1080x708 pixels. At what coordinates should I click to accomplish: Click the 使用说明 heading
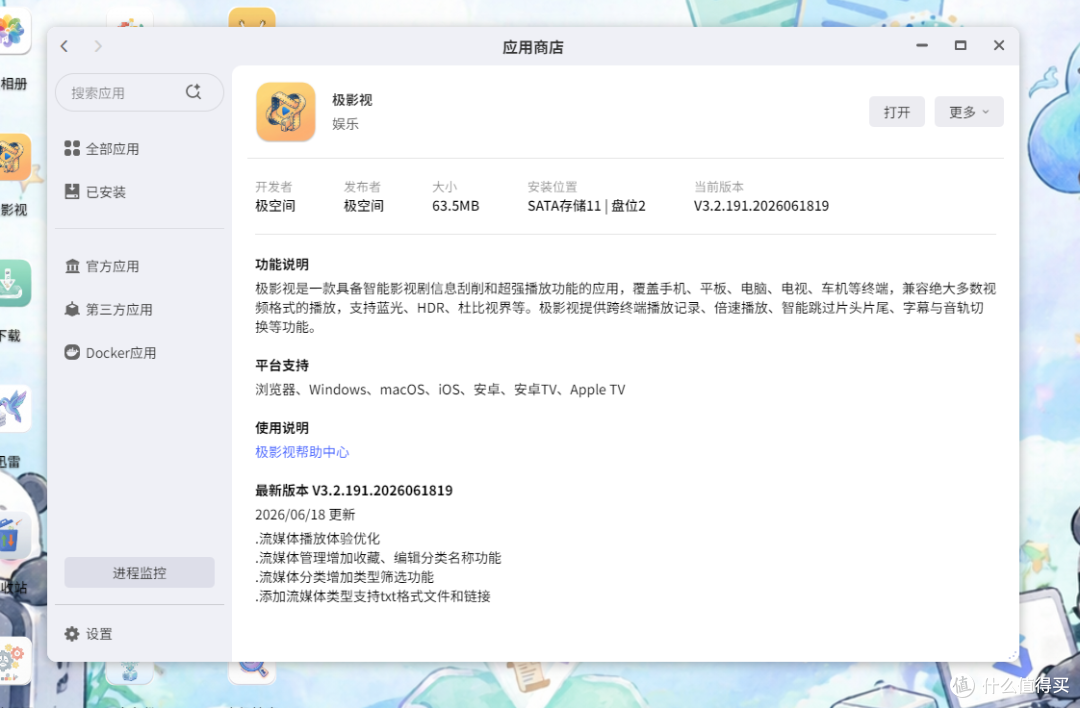click(x=282, y=428)
